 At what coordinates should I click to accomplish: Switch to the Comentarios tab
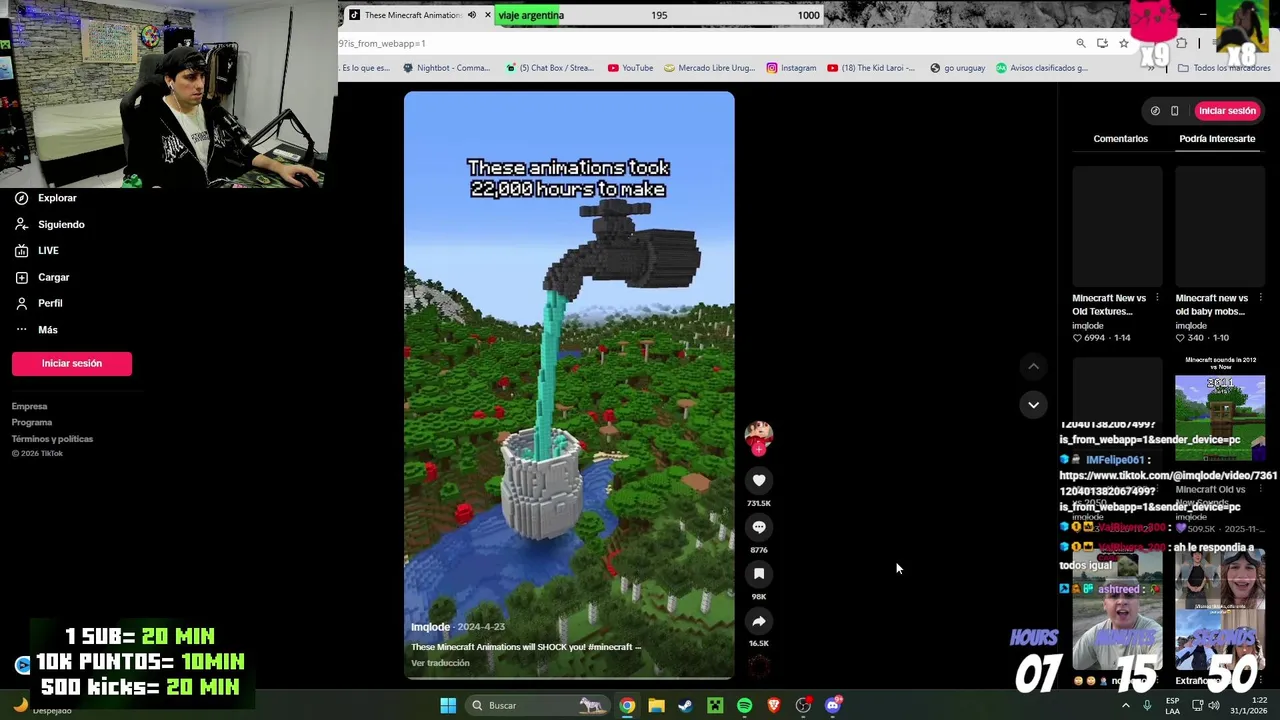(x=1120, y=139)
